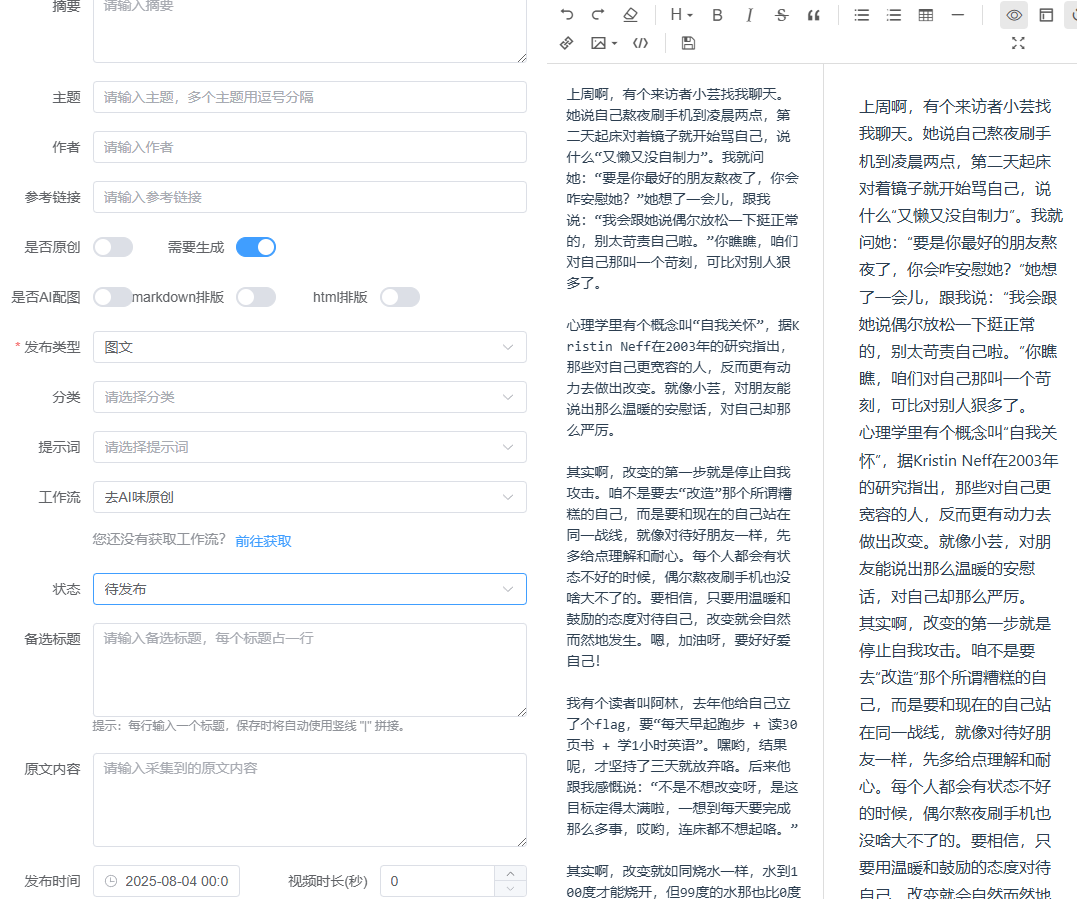Click preview text 上周啊，有个来访者小芸找
The width and height of the screenshot is (1077, 899).
pos(955,106)
